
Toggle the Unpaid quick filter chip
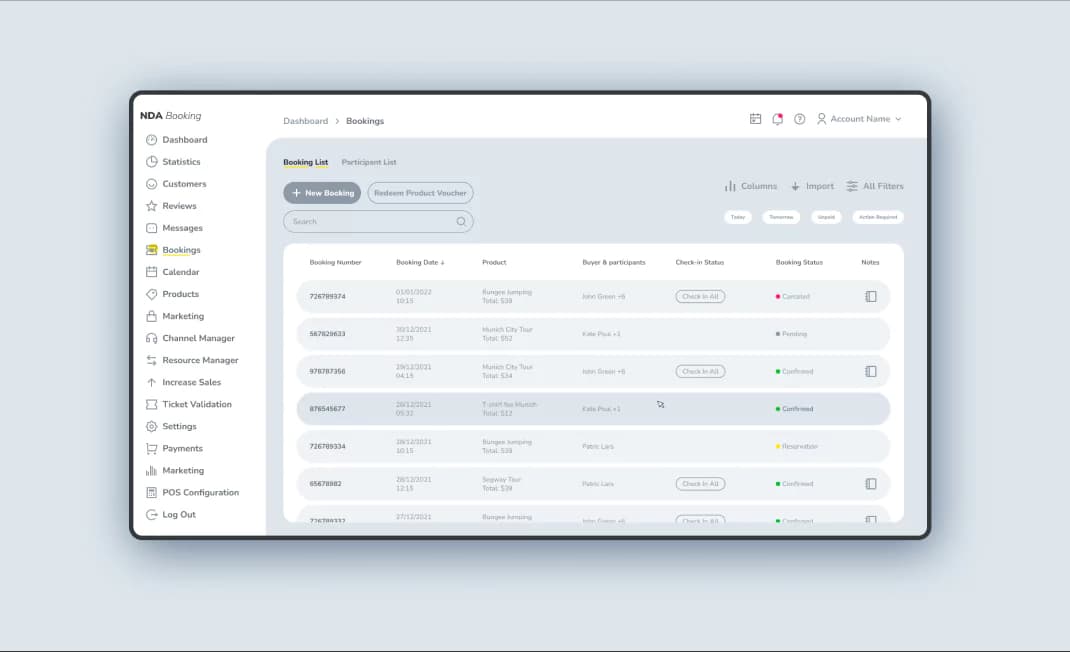(x=826, y=217)
